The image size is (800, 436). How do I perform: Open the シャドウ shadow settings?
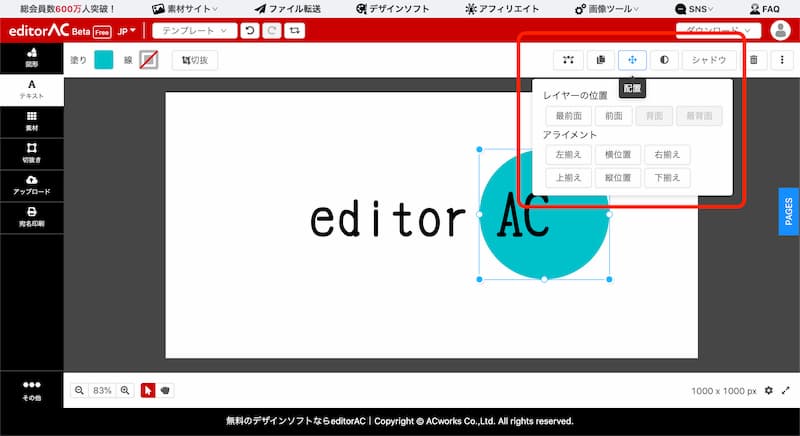709,60
